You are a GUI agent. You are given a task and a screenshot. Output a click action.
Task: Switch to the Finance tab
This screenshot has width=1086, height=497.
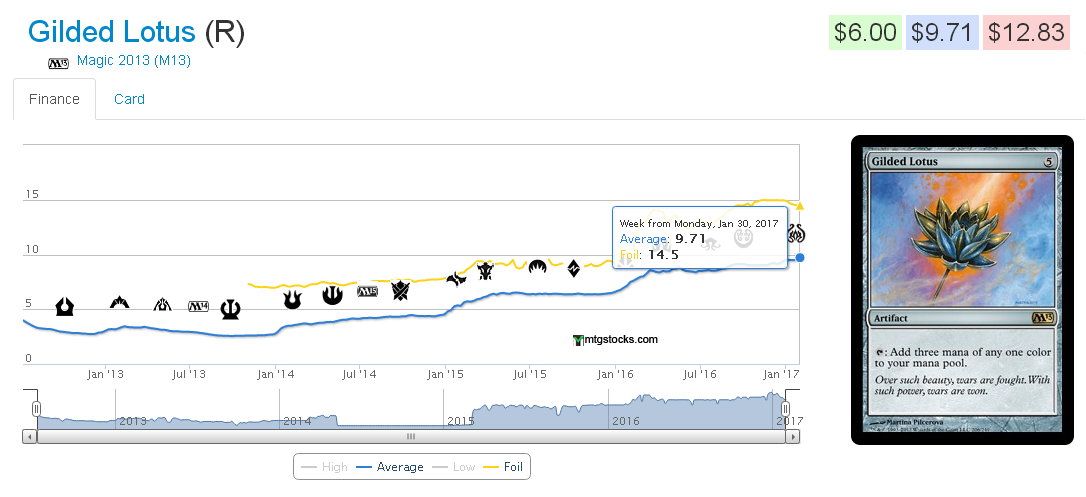(x=54, y=99)
